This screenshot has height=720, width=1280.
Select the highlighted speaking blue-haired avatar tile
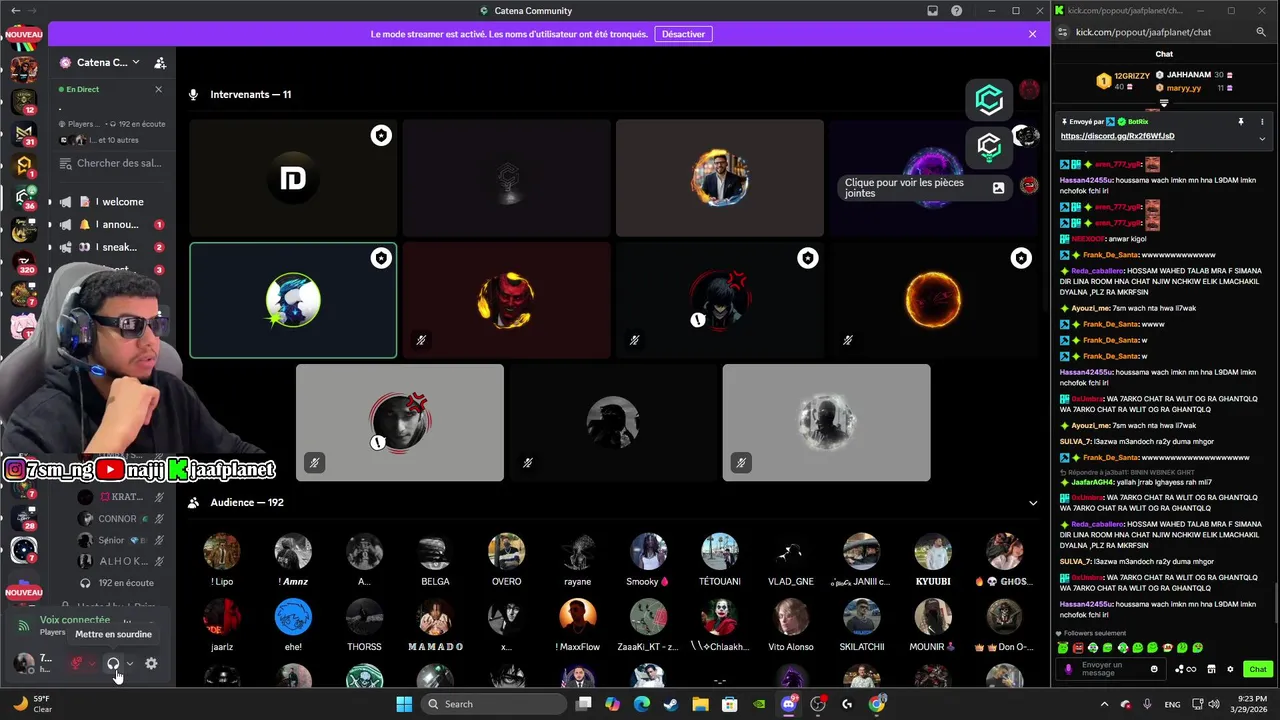pos(293,300)
